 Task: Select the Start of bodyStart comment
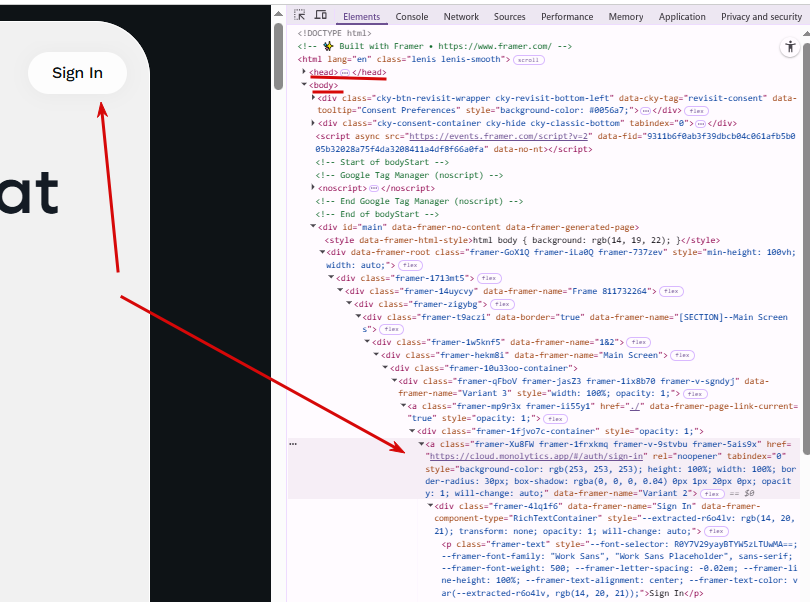tap(382, 162)
